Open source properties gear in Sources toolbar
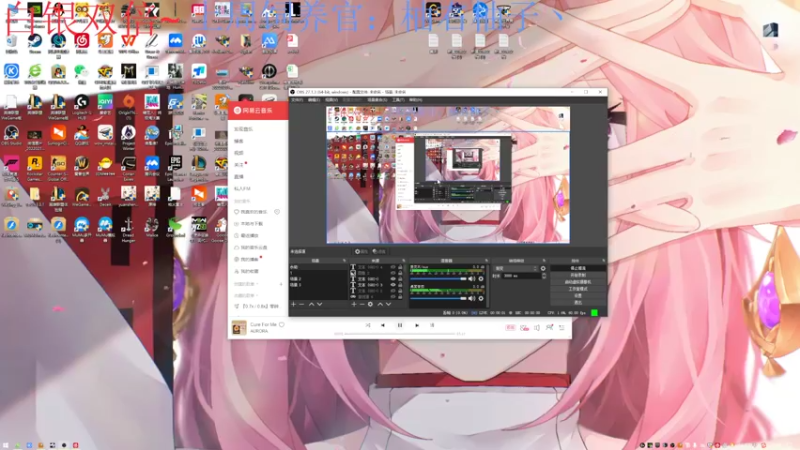Screen dimensions: 800x450 pyautogui.click(x=370, y=304)
